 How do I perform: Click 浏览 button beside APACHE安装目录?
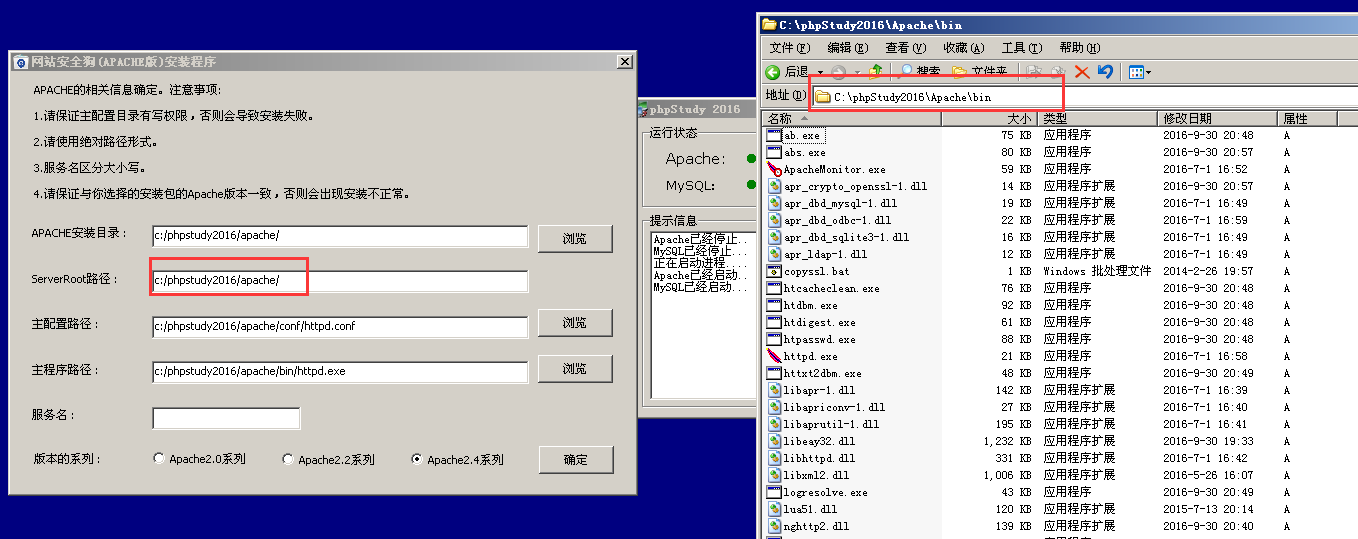[575, 238]
